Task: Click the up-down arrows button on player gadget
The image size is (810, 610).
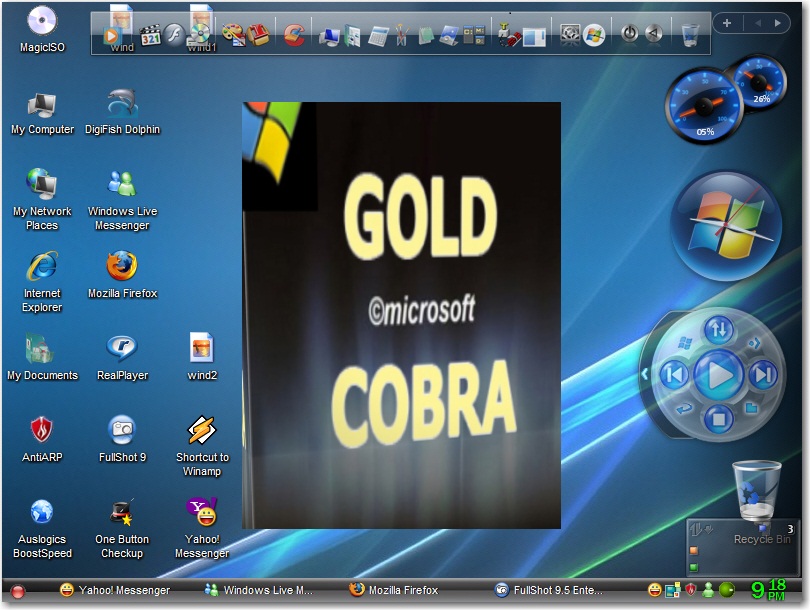Action: (719, 329)
